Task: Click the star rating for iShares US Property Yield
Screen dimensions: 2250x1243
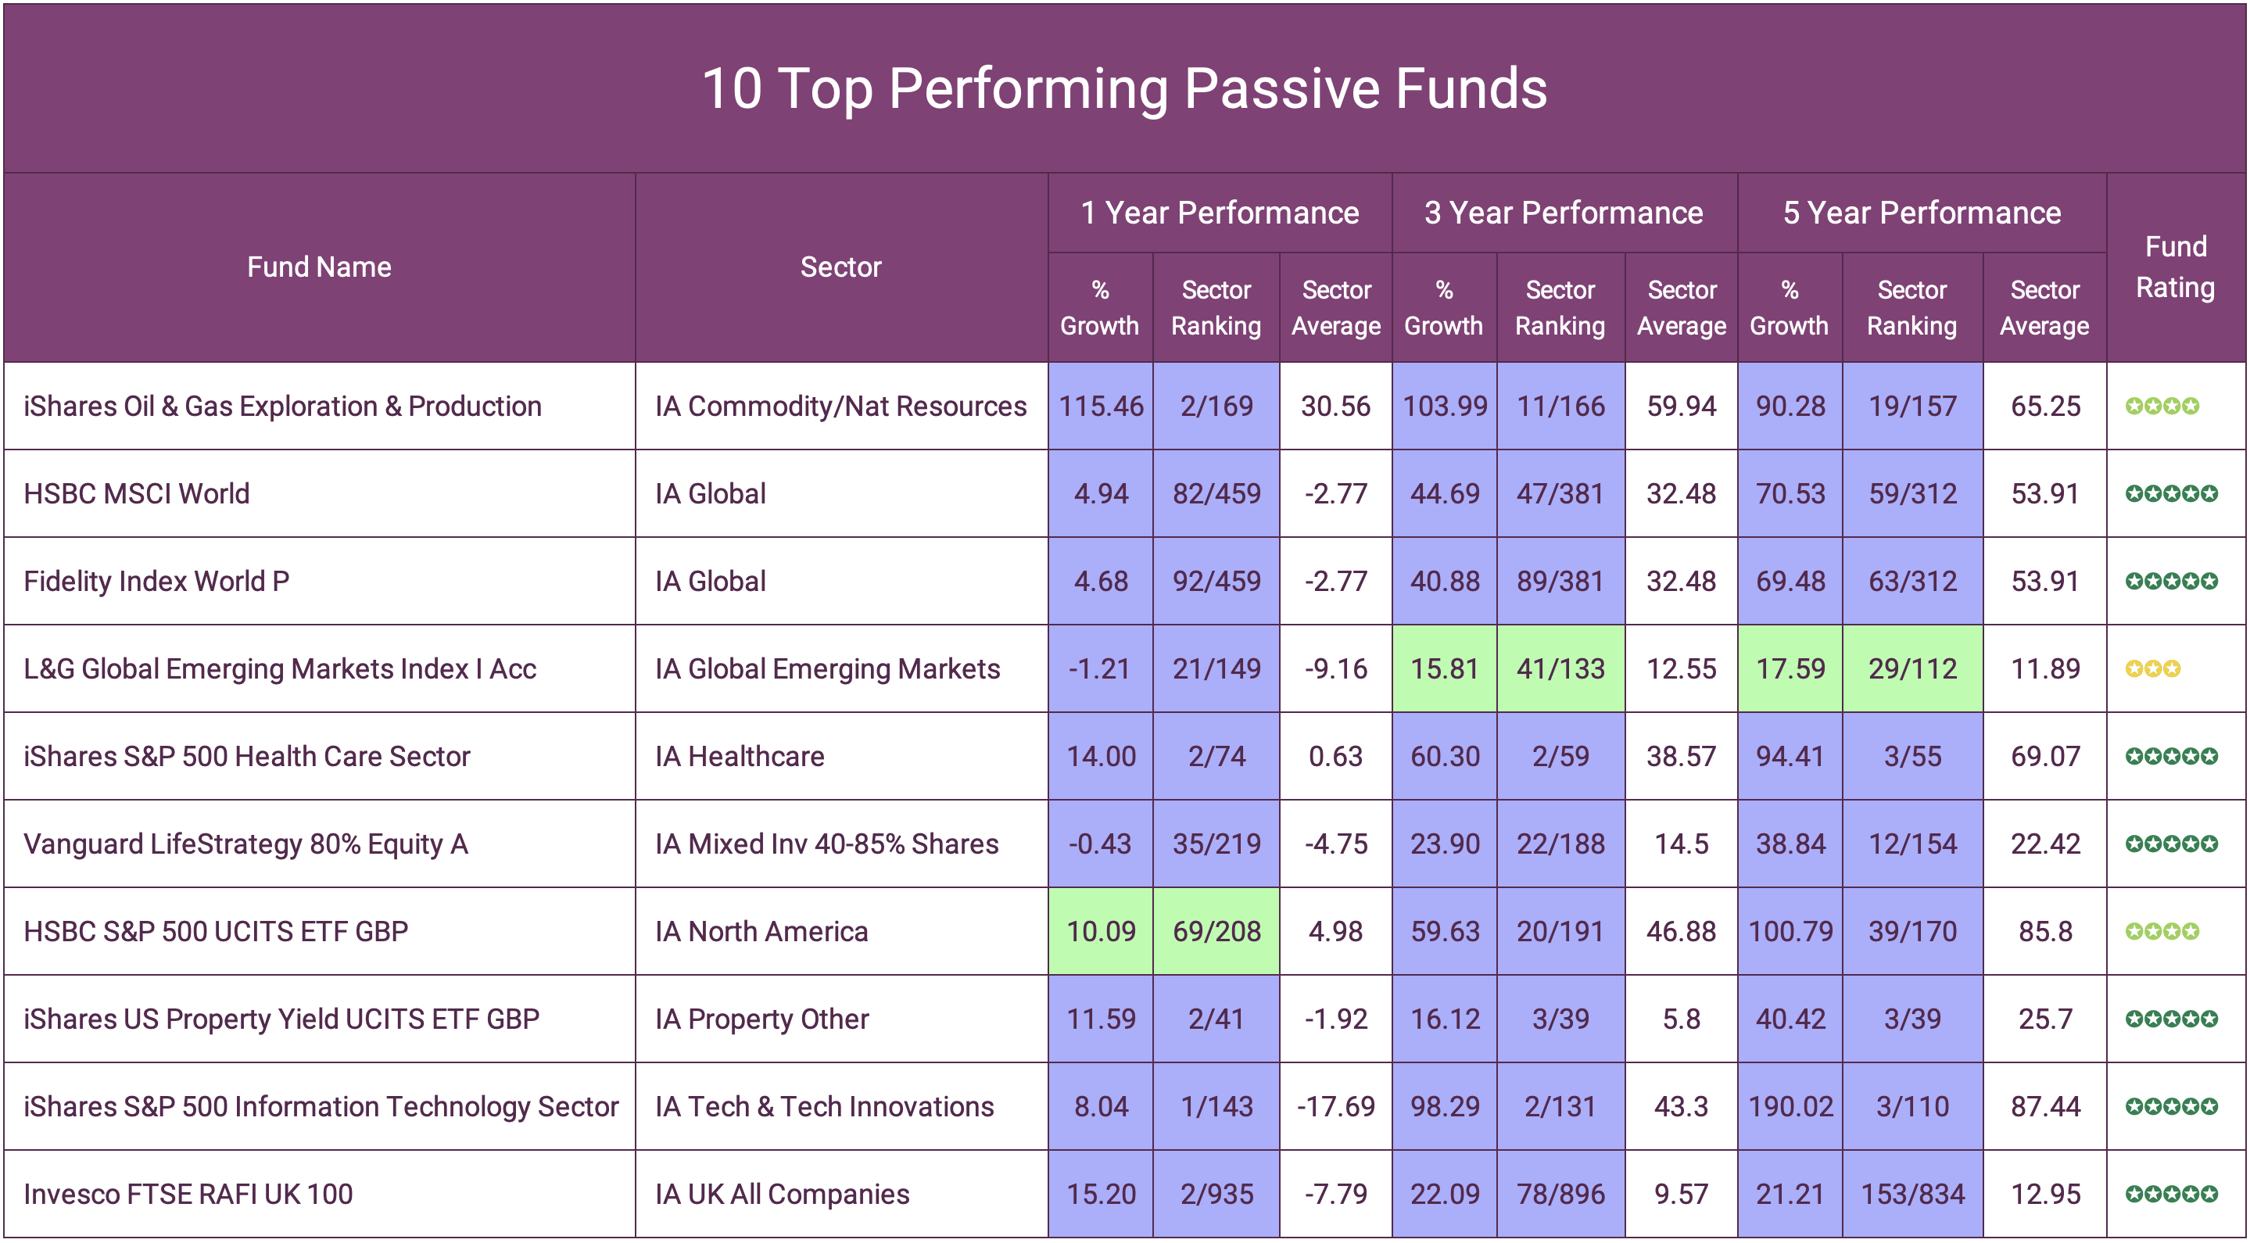Action: (x=2176, y=1019)
